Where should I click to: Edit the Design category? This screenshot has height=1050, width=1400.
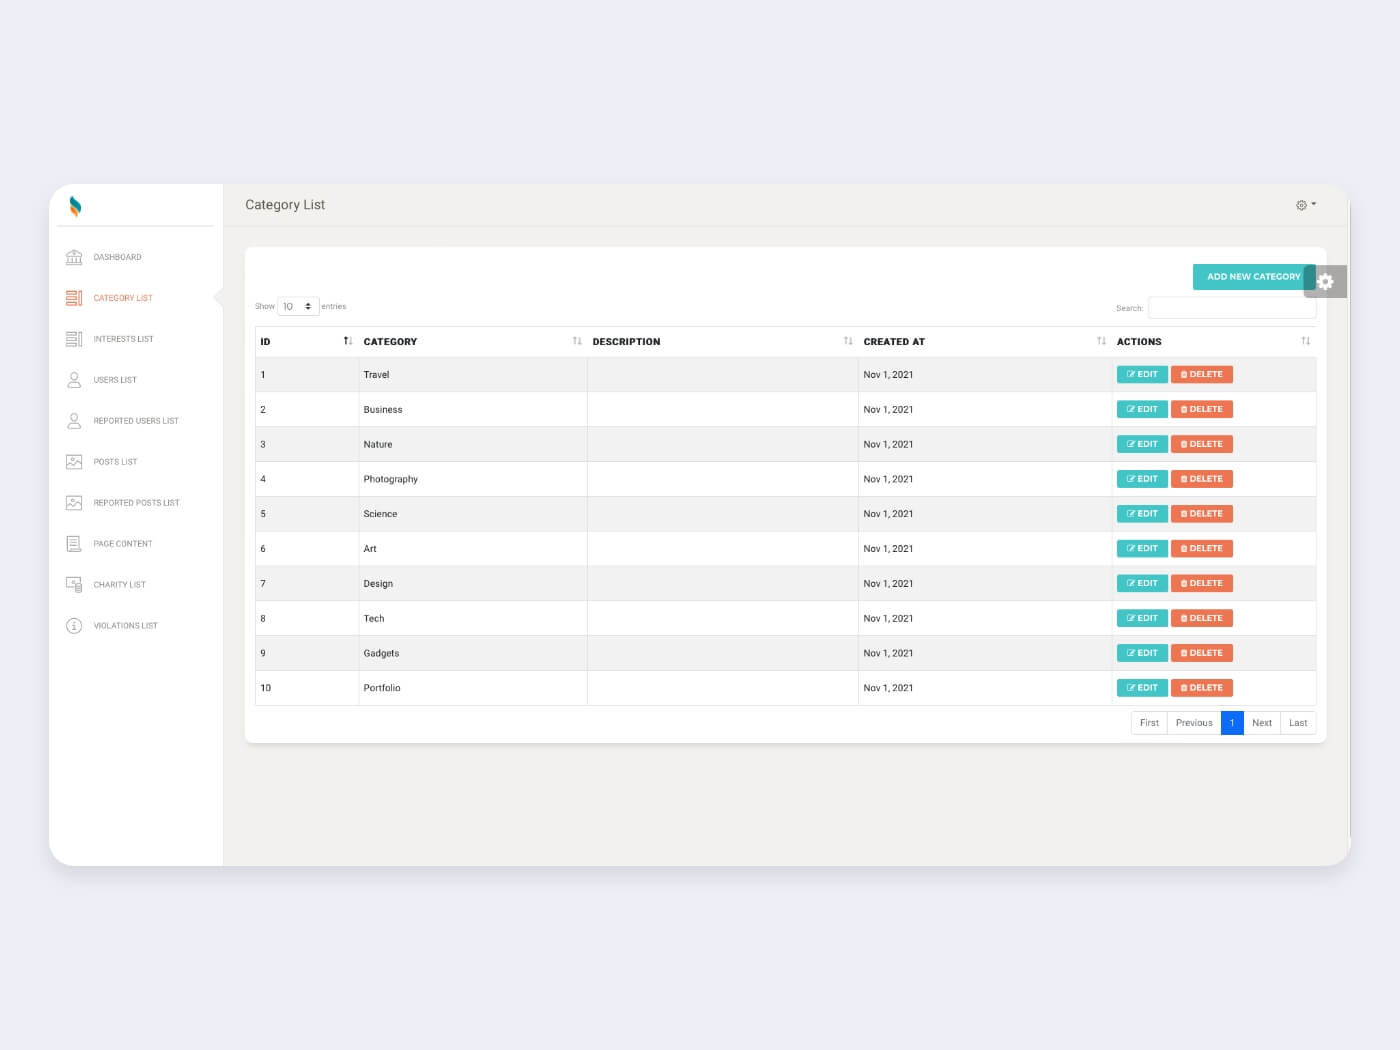pos(1142,584)
